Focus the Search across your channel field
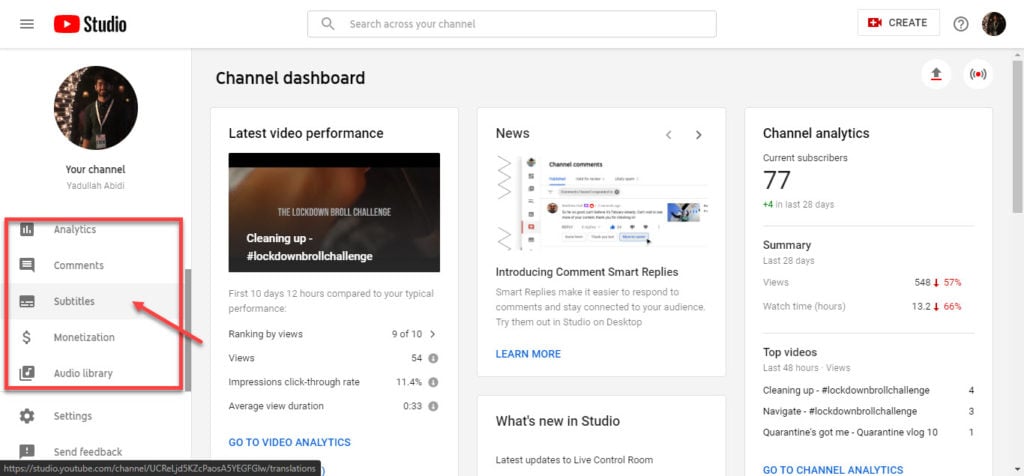The height and width of the screenshot is (476, 1024). [511, 24]
